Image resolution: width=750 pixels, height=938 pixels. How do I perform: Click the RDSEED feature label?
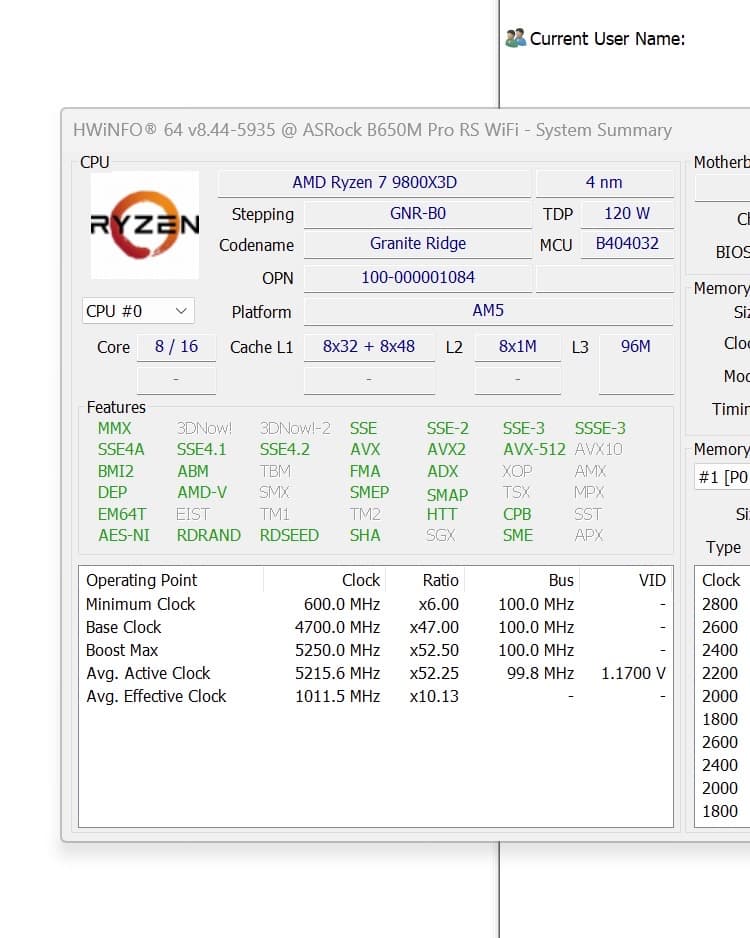pos(289,535)
